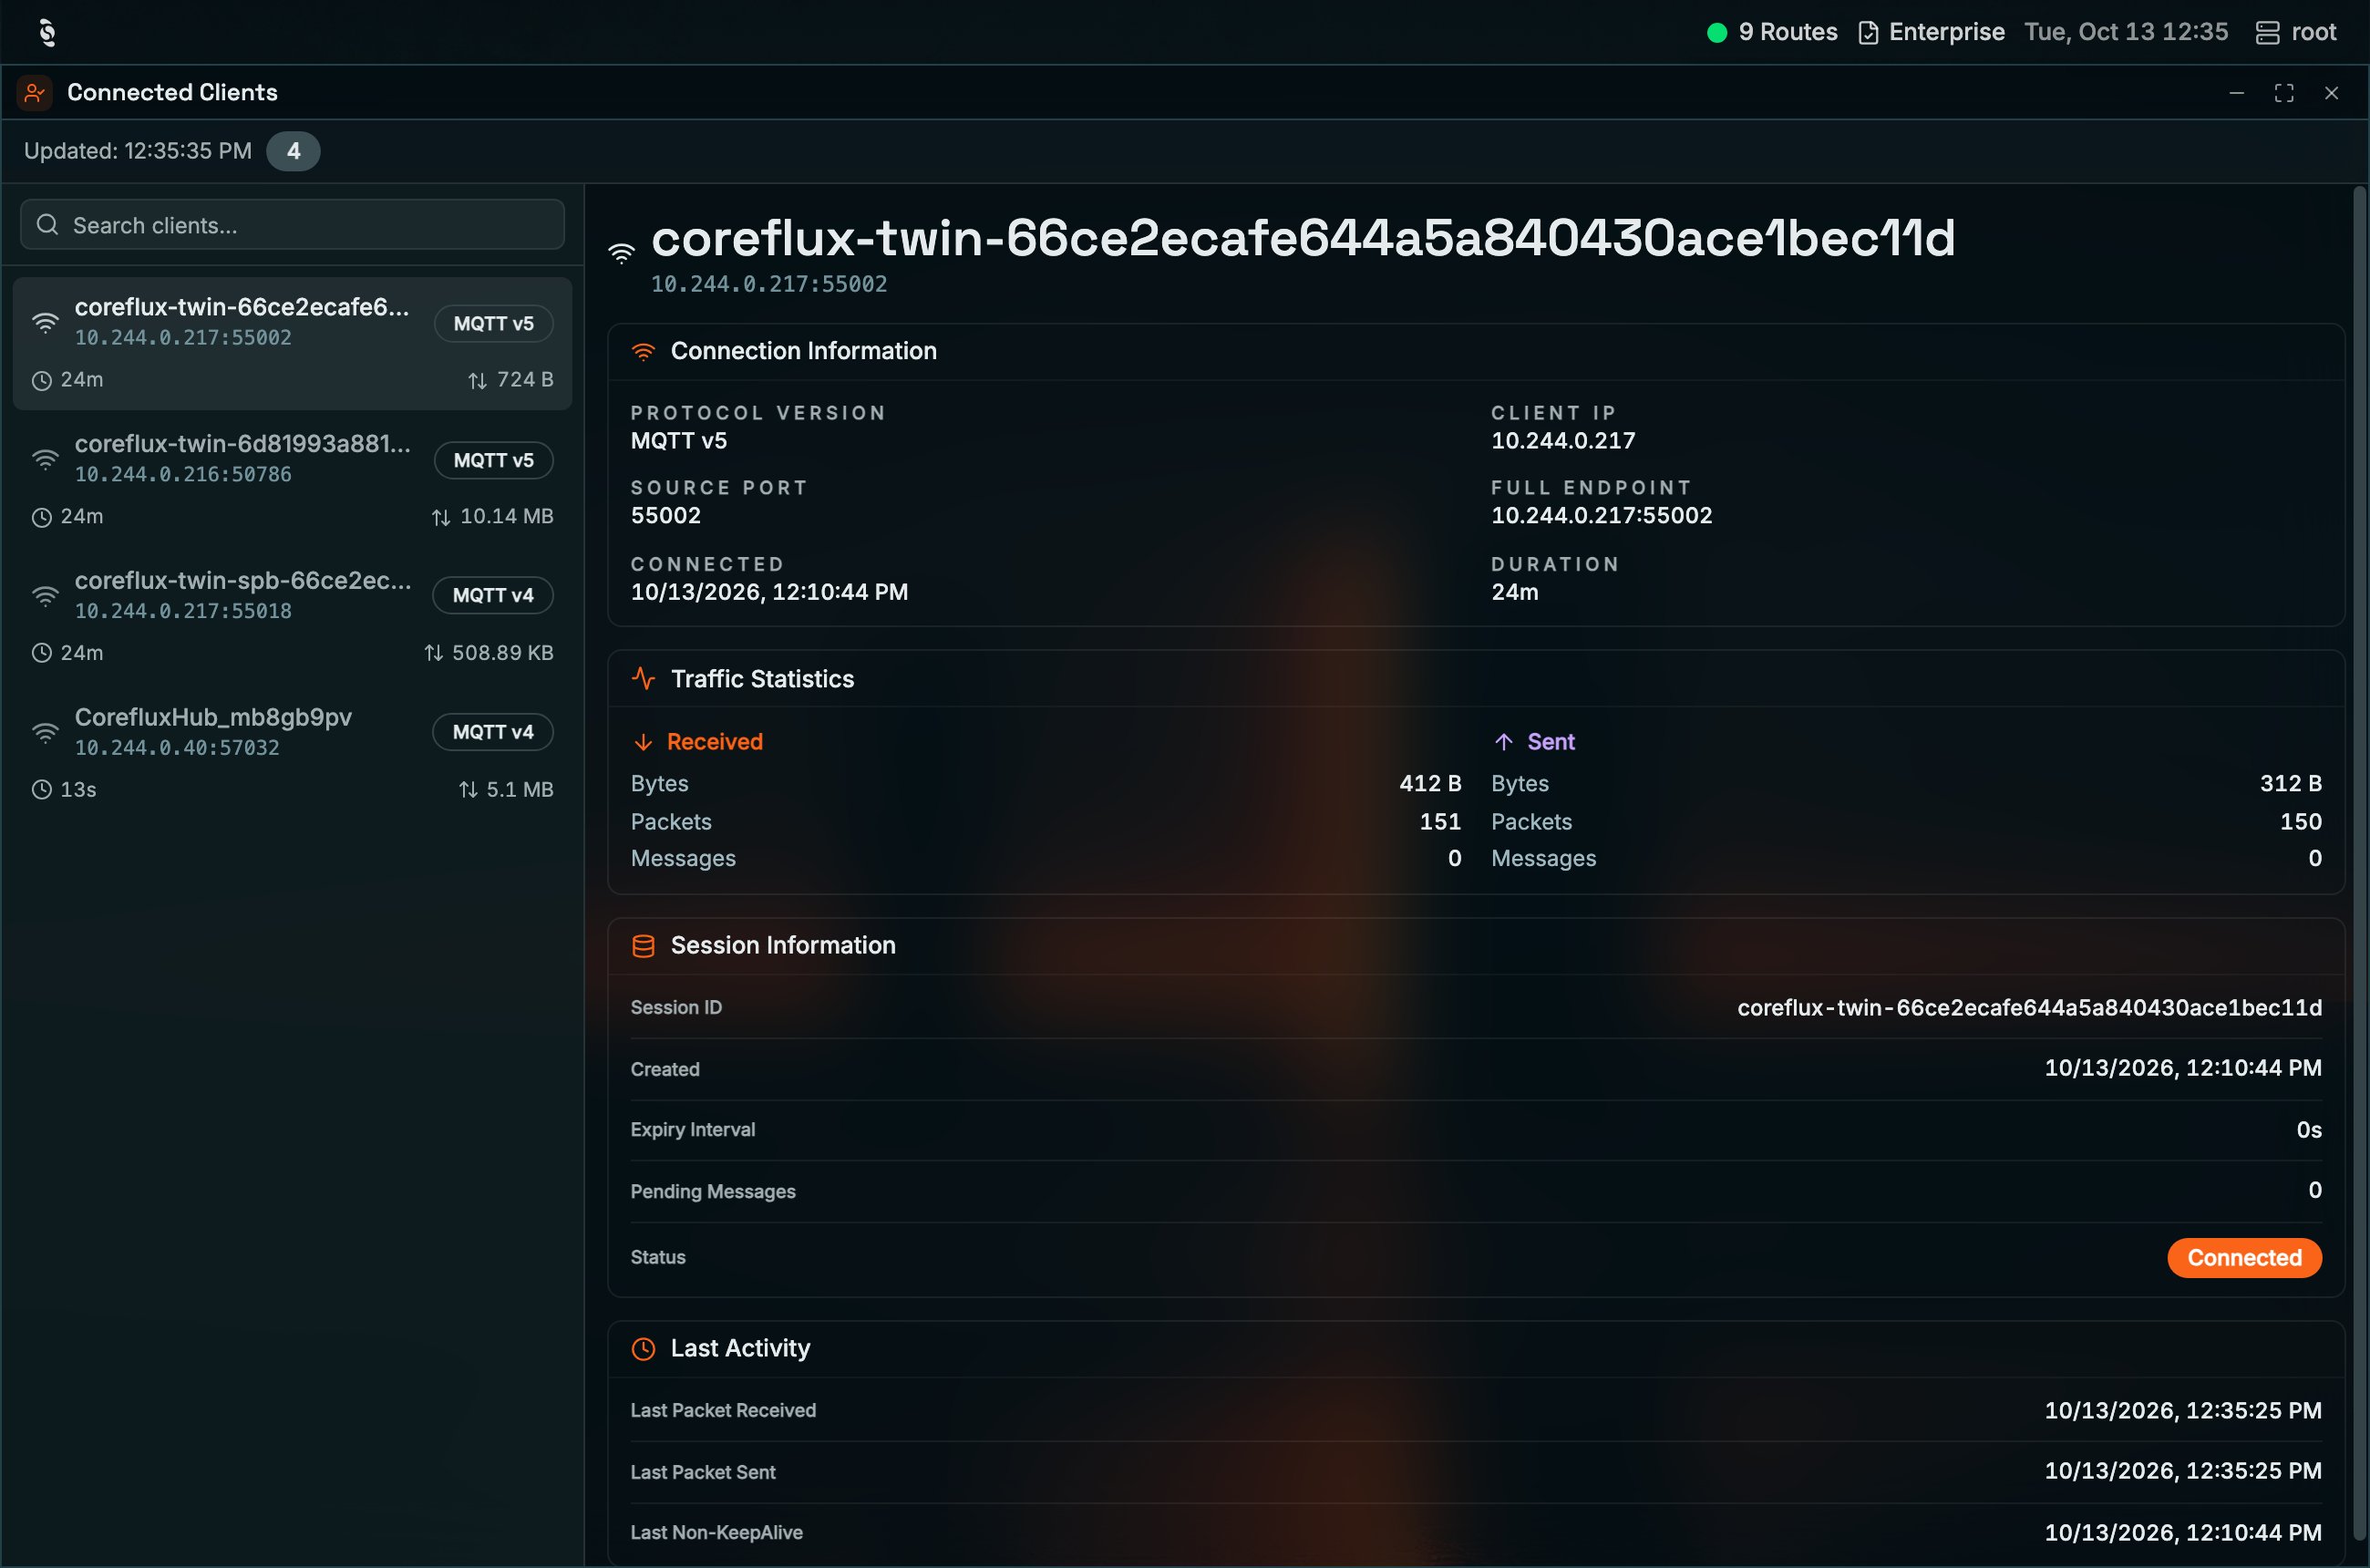The image size is (2370, 1568).
Task: Click the Coreflux logo in top bar
Action: pyautogui.click(x=47, y=32)
